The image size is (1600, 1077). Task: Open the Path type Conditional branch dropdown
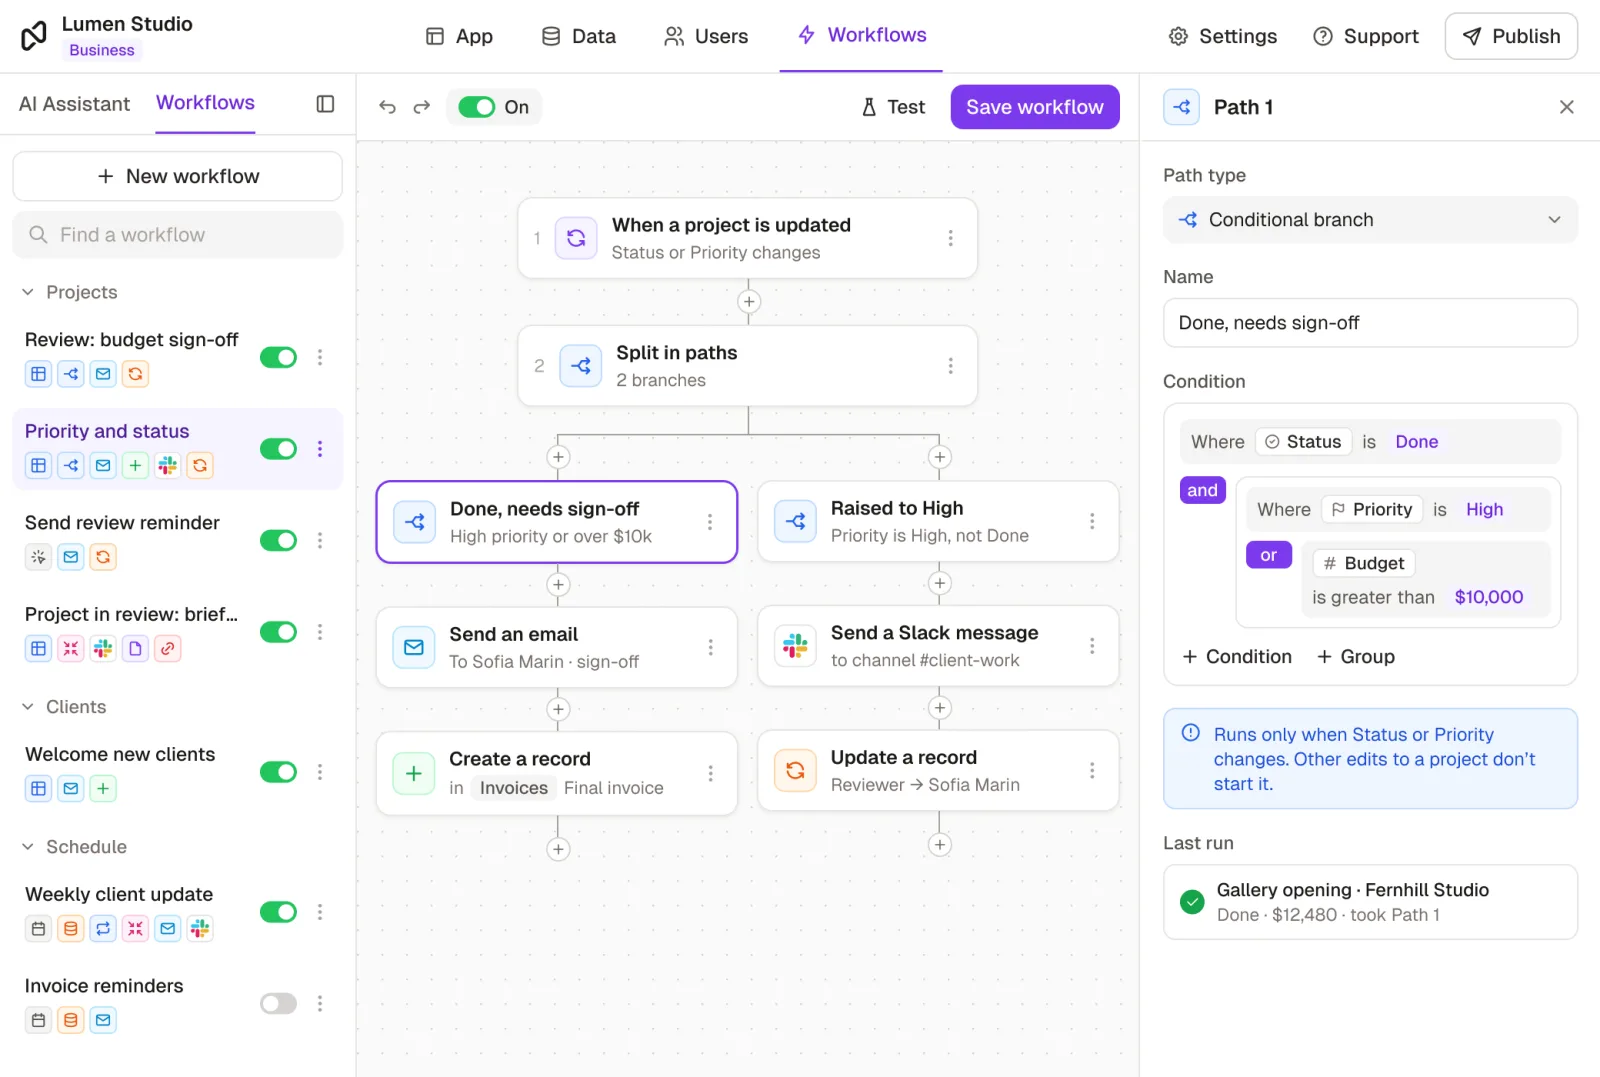(1370, 220)
